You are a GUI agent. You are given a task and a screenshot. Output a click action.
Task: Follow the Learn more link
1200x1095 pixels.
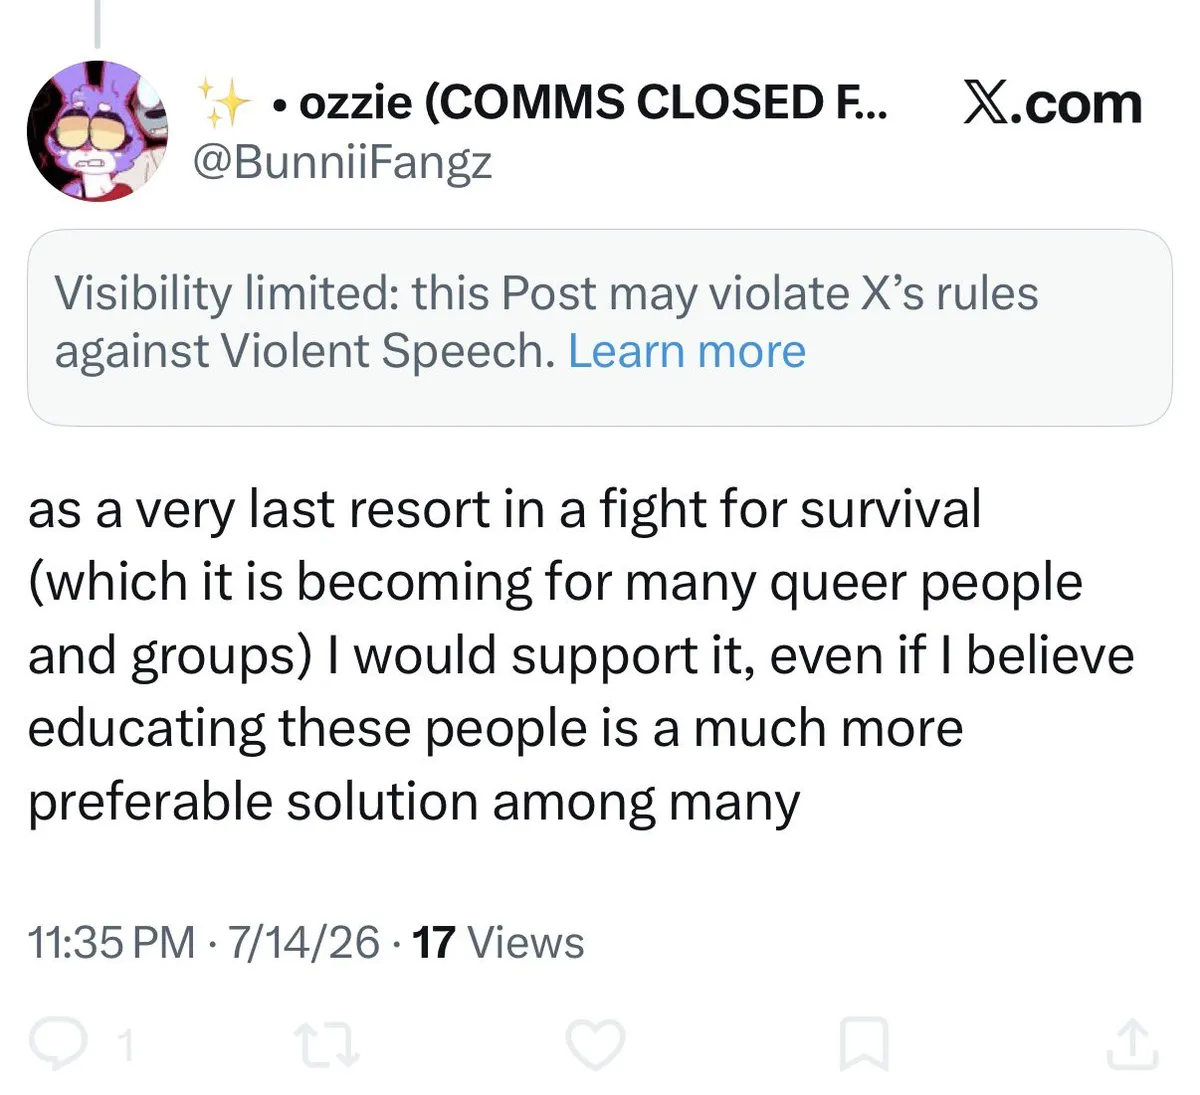pyautogui.click(x=687, y=351)
